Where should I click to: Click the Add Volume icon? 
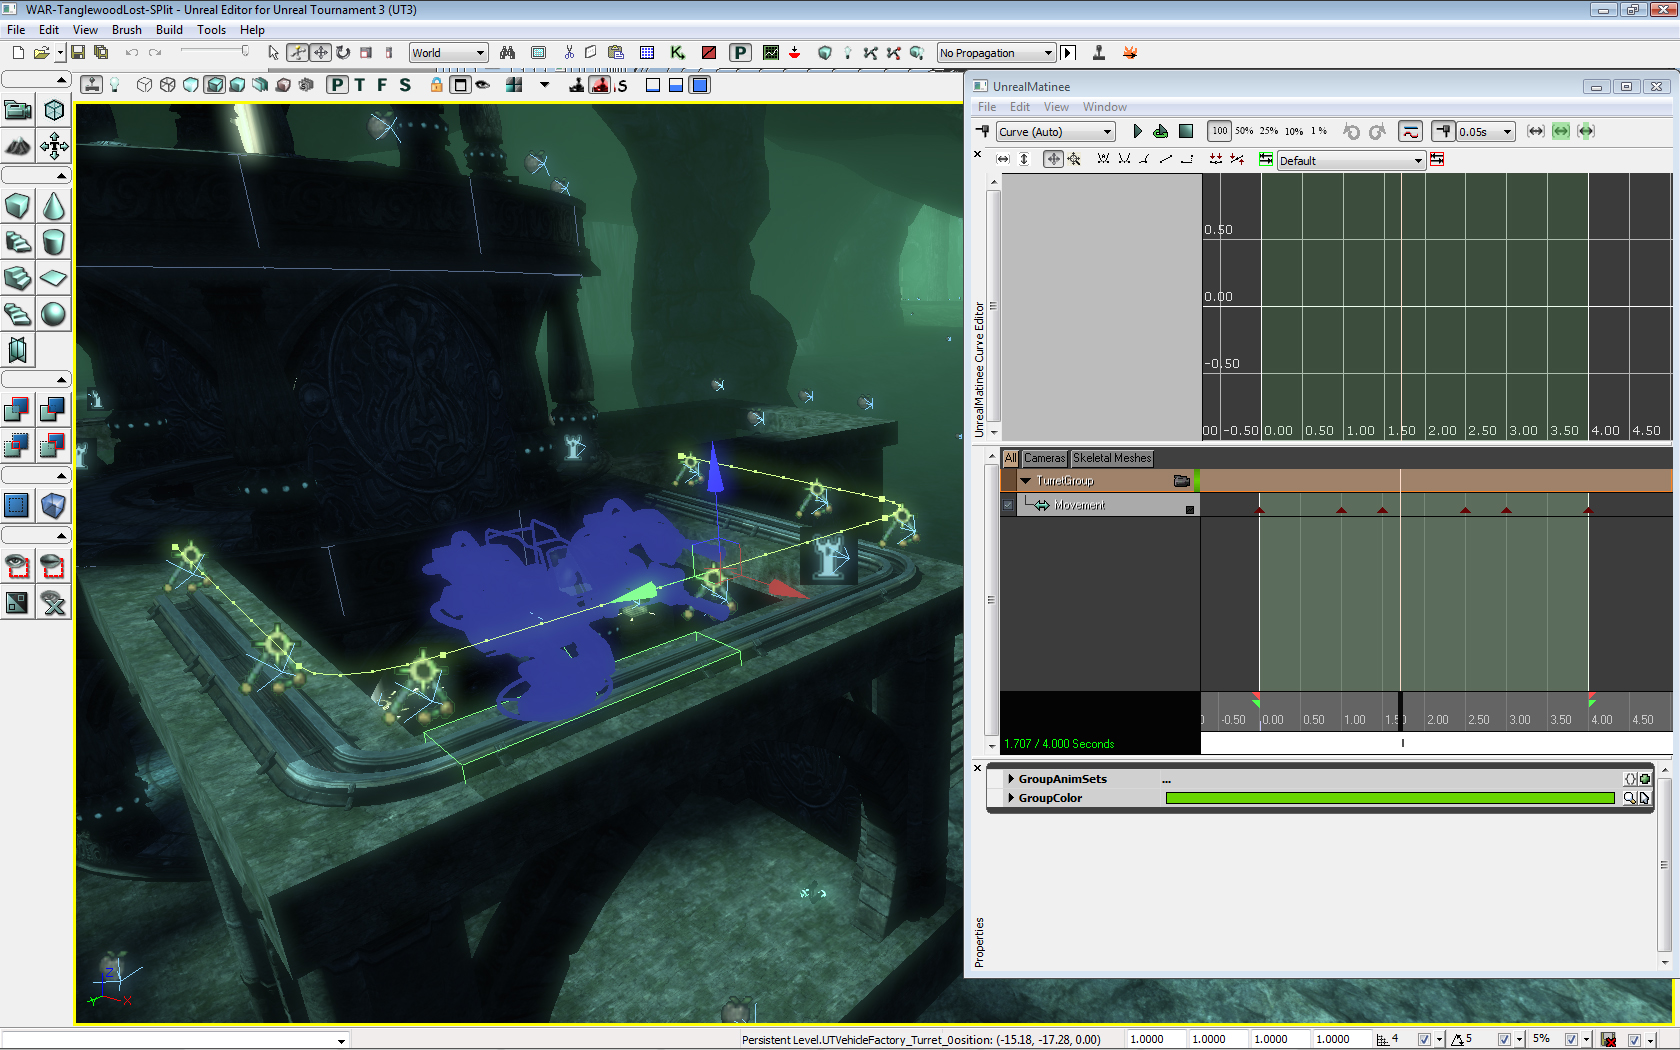pos(53,506)
